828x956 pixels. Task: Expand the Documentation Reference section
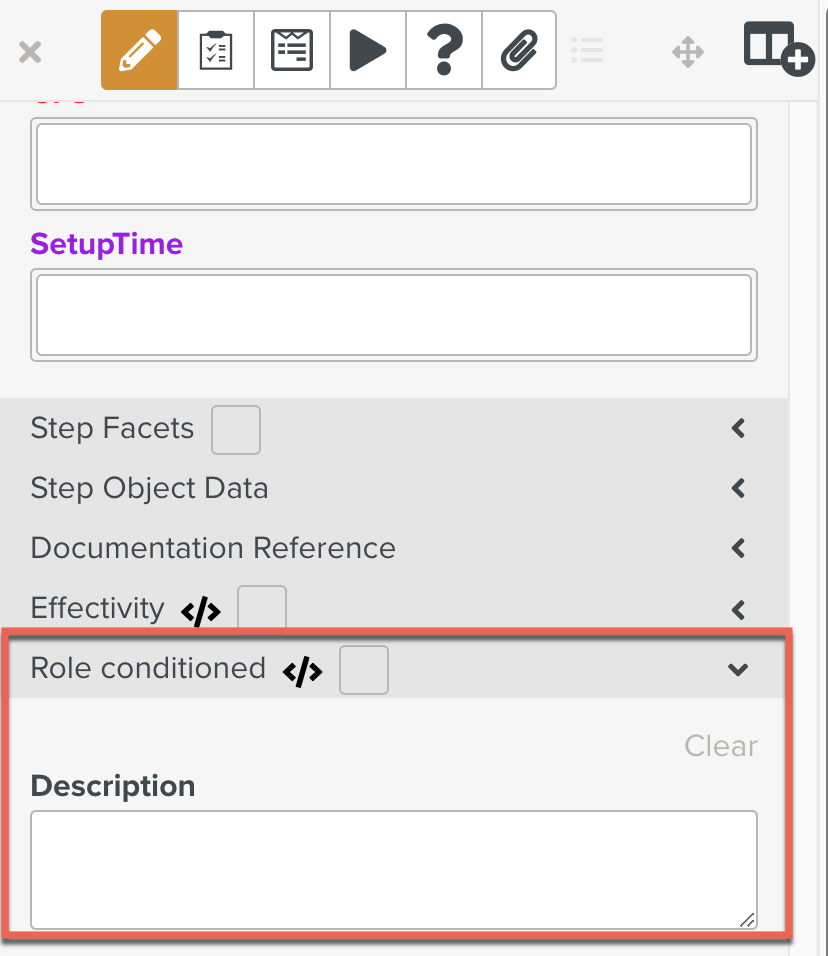click(739, 549)
